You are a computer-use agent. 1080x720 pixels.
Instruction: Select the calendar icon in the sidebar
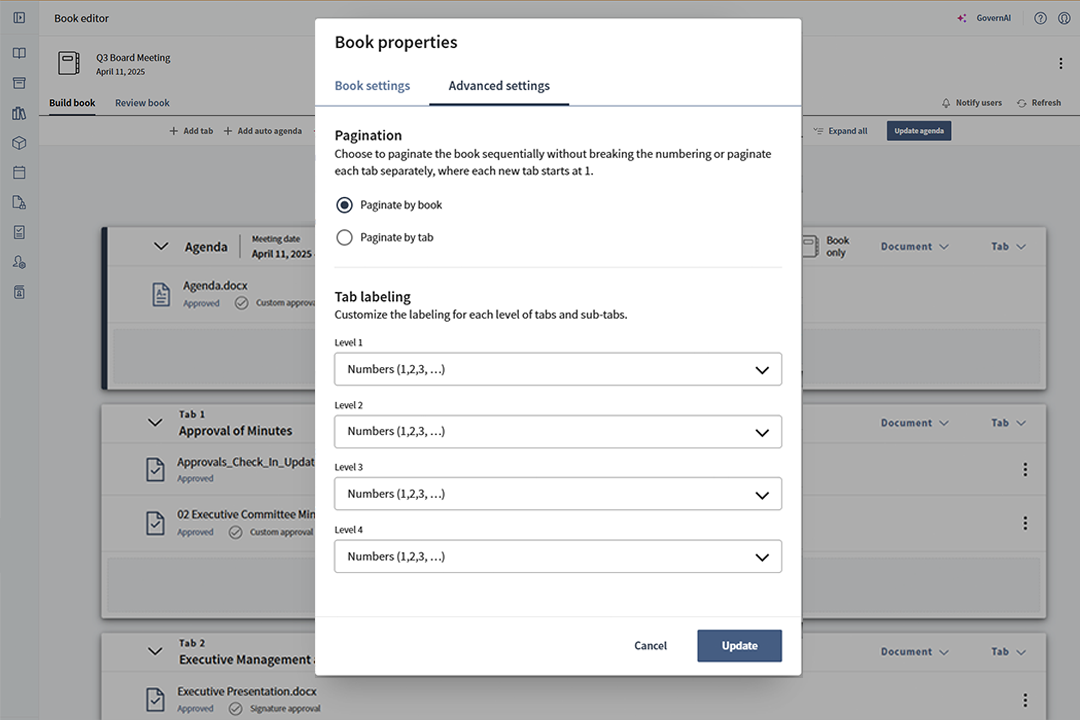(17, 172)
